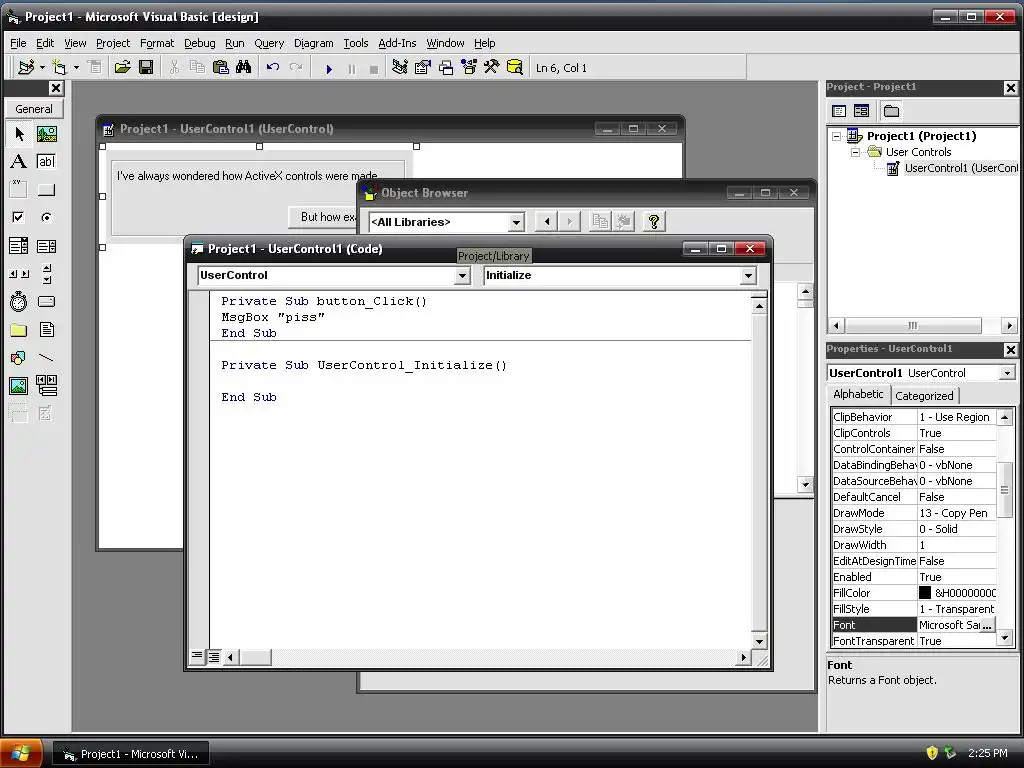
Task: Select UserControl1 in the project tree
Action: 960,168
